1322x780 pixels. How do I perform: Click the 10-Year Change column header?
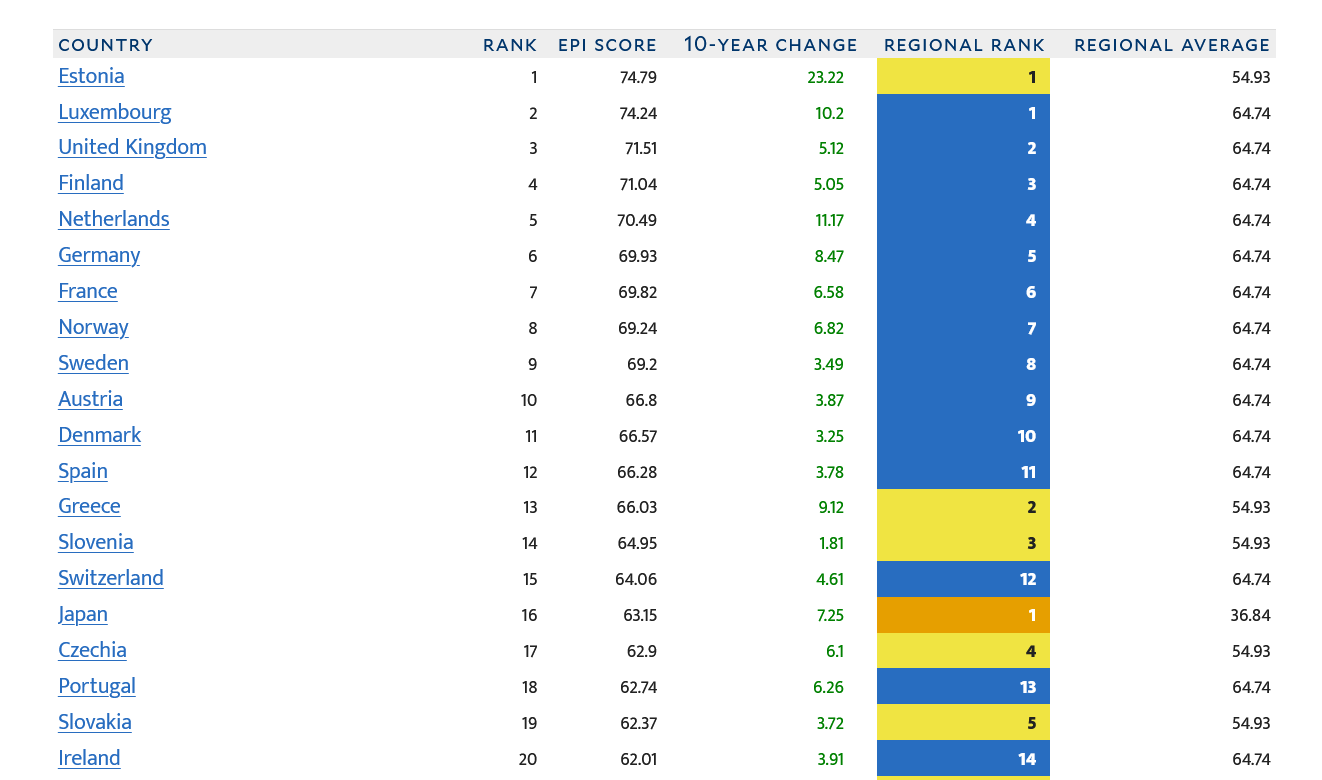(x=771, y=45)
